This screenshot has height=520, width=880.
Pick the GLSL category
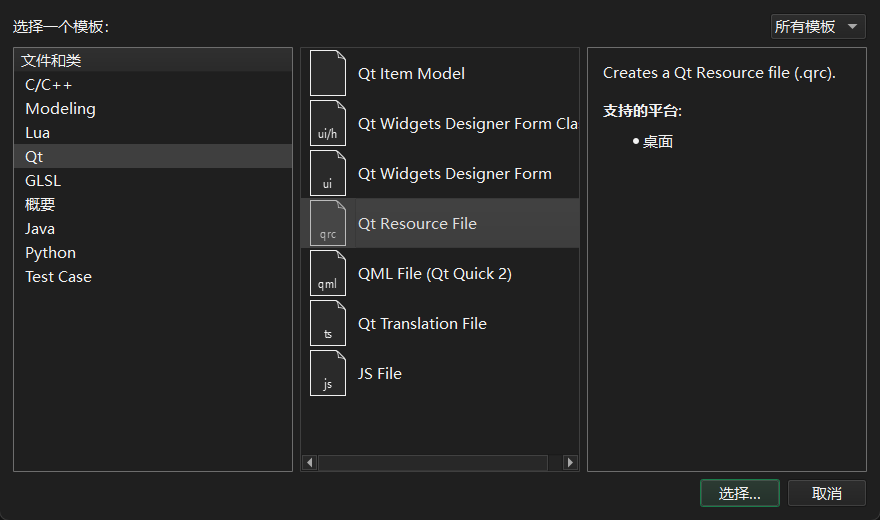click(x=153, y=181)
